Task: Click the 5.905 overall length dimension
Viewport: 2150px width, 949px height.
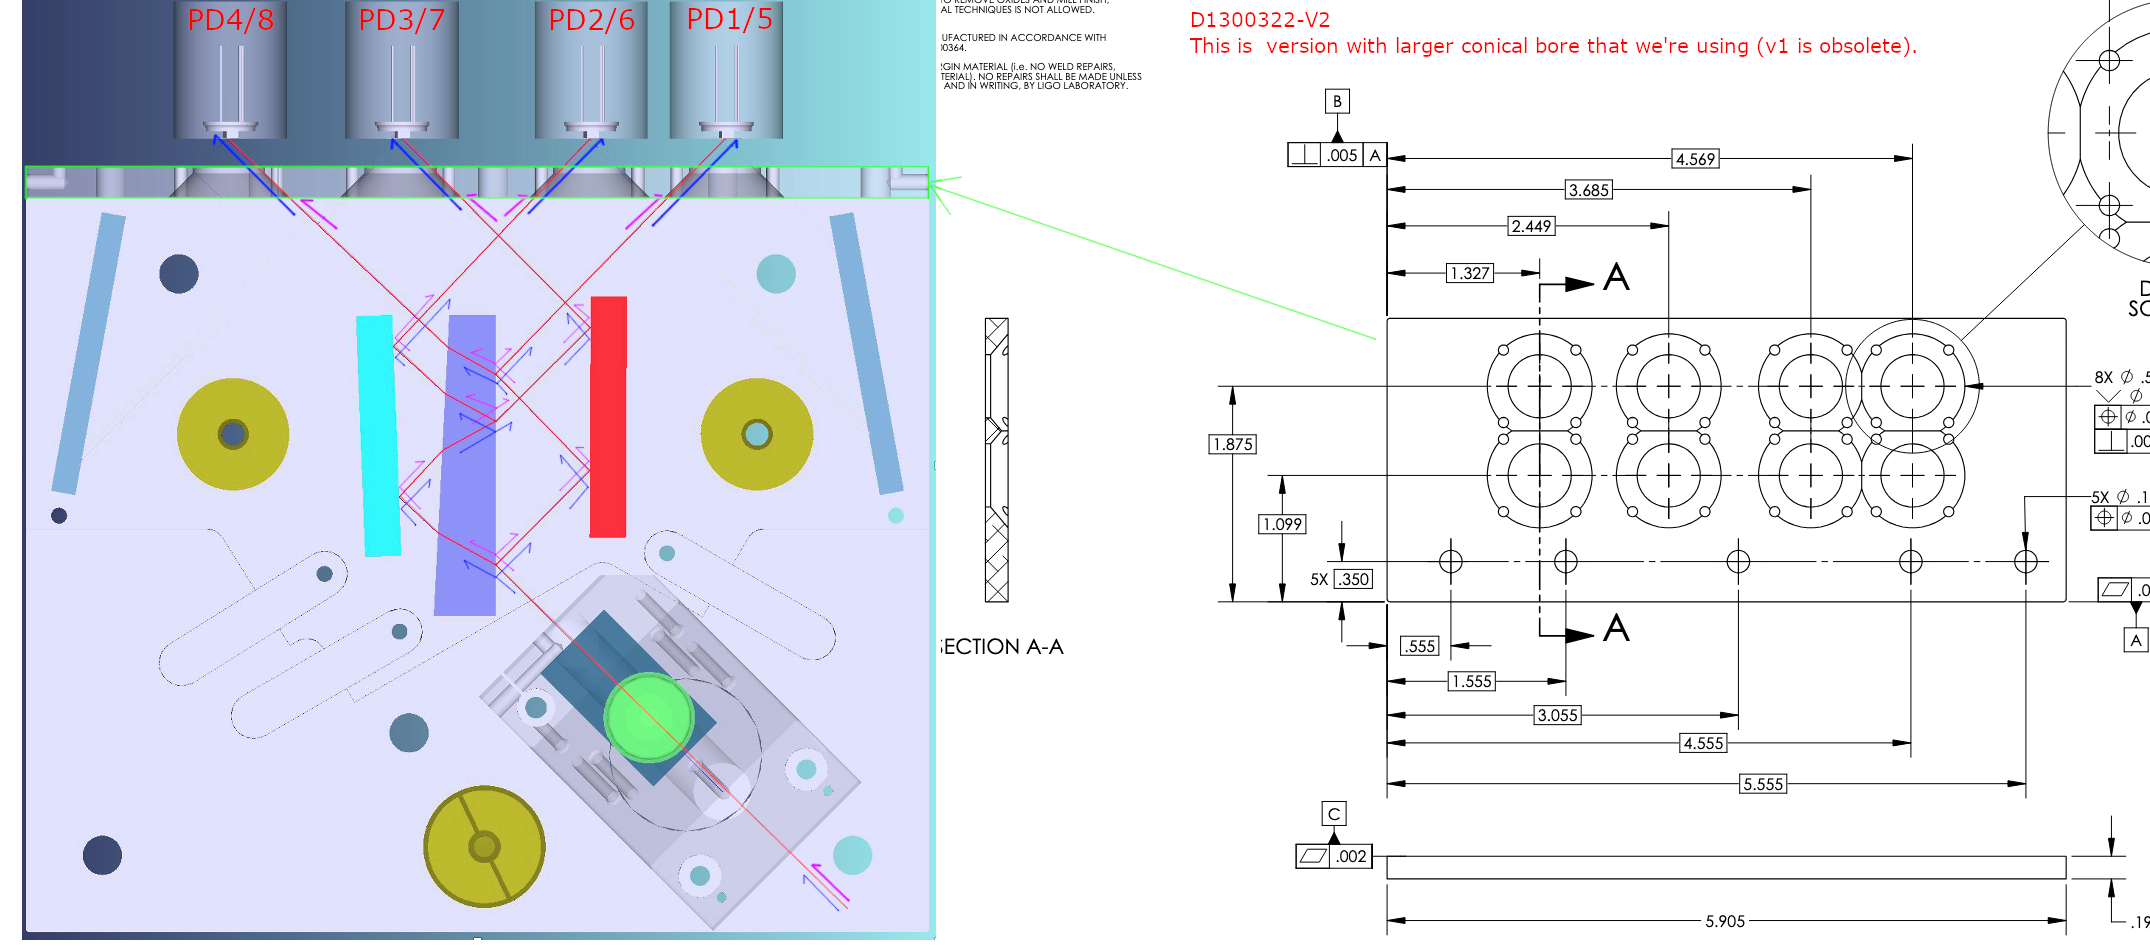Action: pyautogui.click(x=1724, y=921)
